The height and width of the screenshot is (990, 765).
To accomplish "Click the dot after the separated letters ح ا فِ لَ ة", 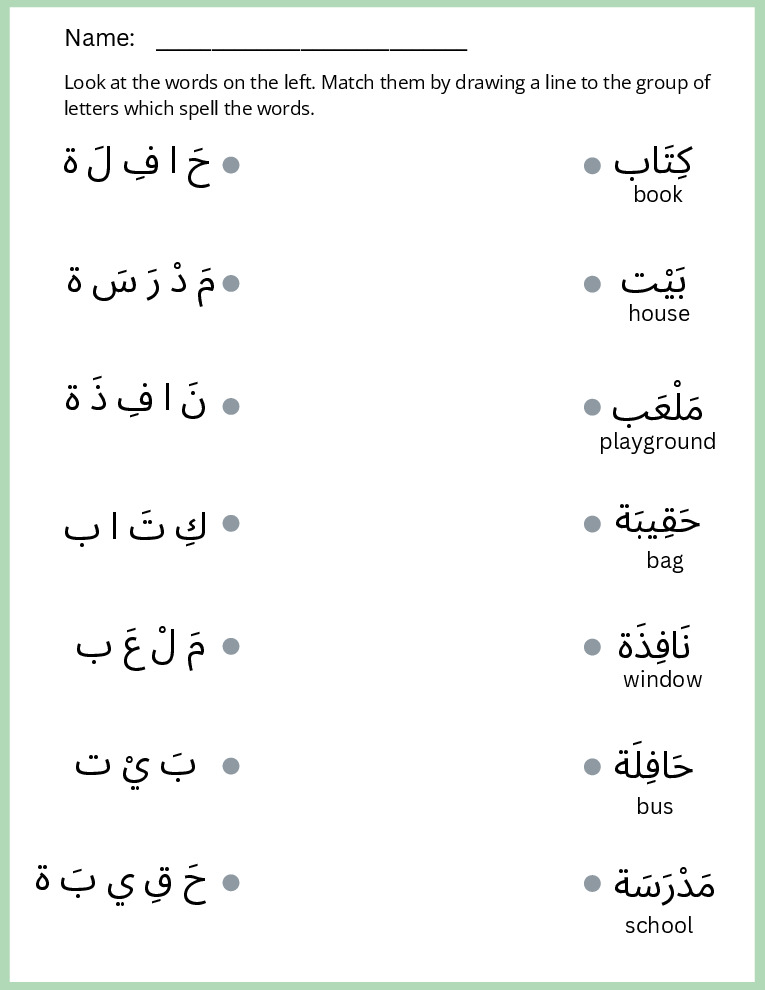I will (231, 165).
